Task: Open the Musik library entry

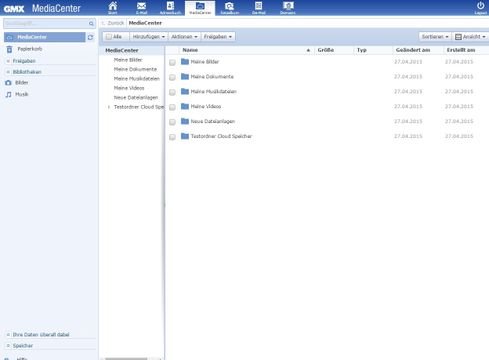Action: [22, 94]
